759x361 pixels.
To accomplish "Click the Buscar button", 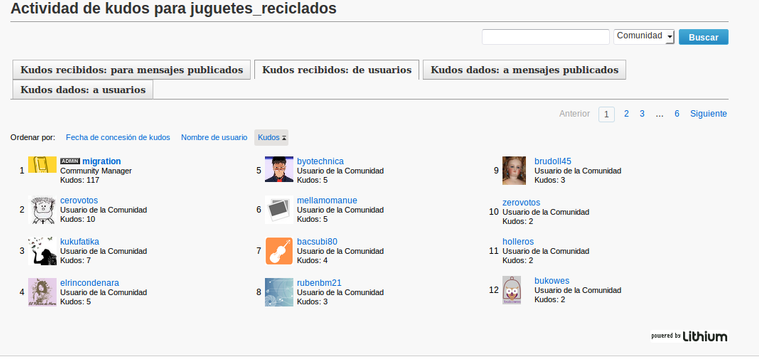I will click(703, 37).
